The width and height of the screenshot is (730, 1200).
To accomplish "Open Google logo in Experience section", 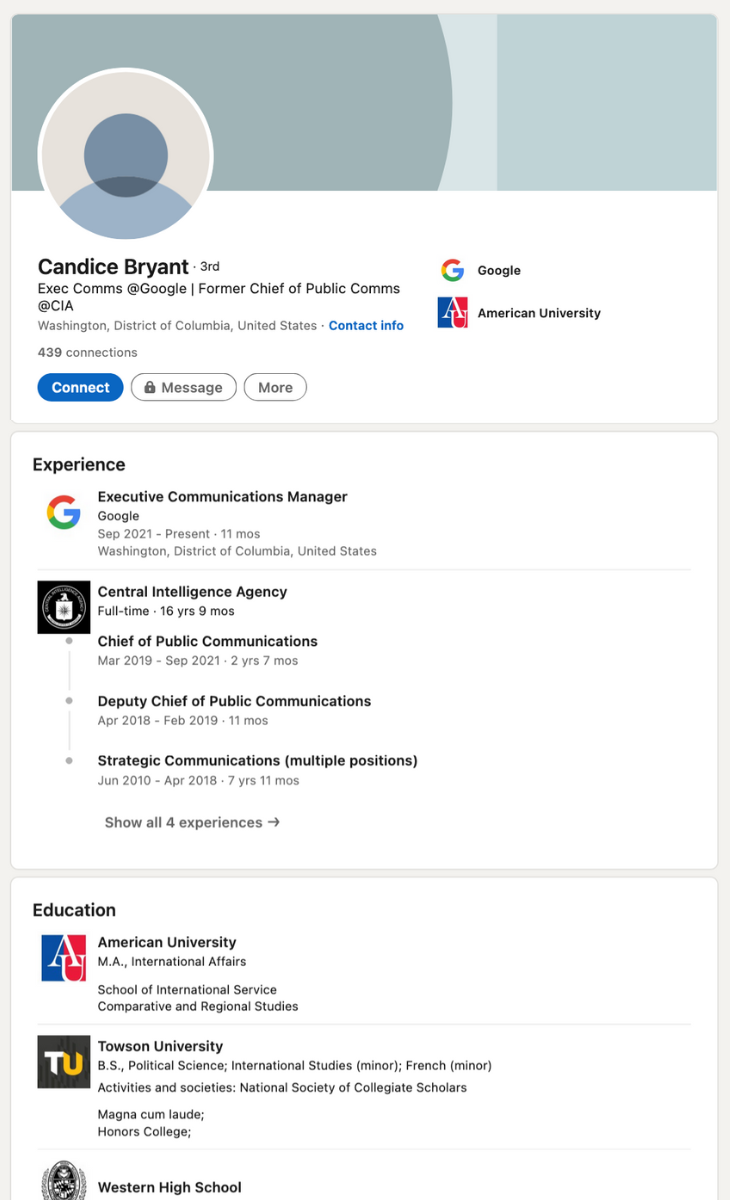I will 64,513.
